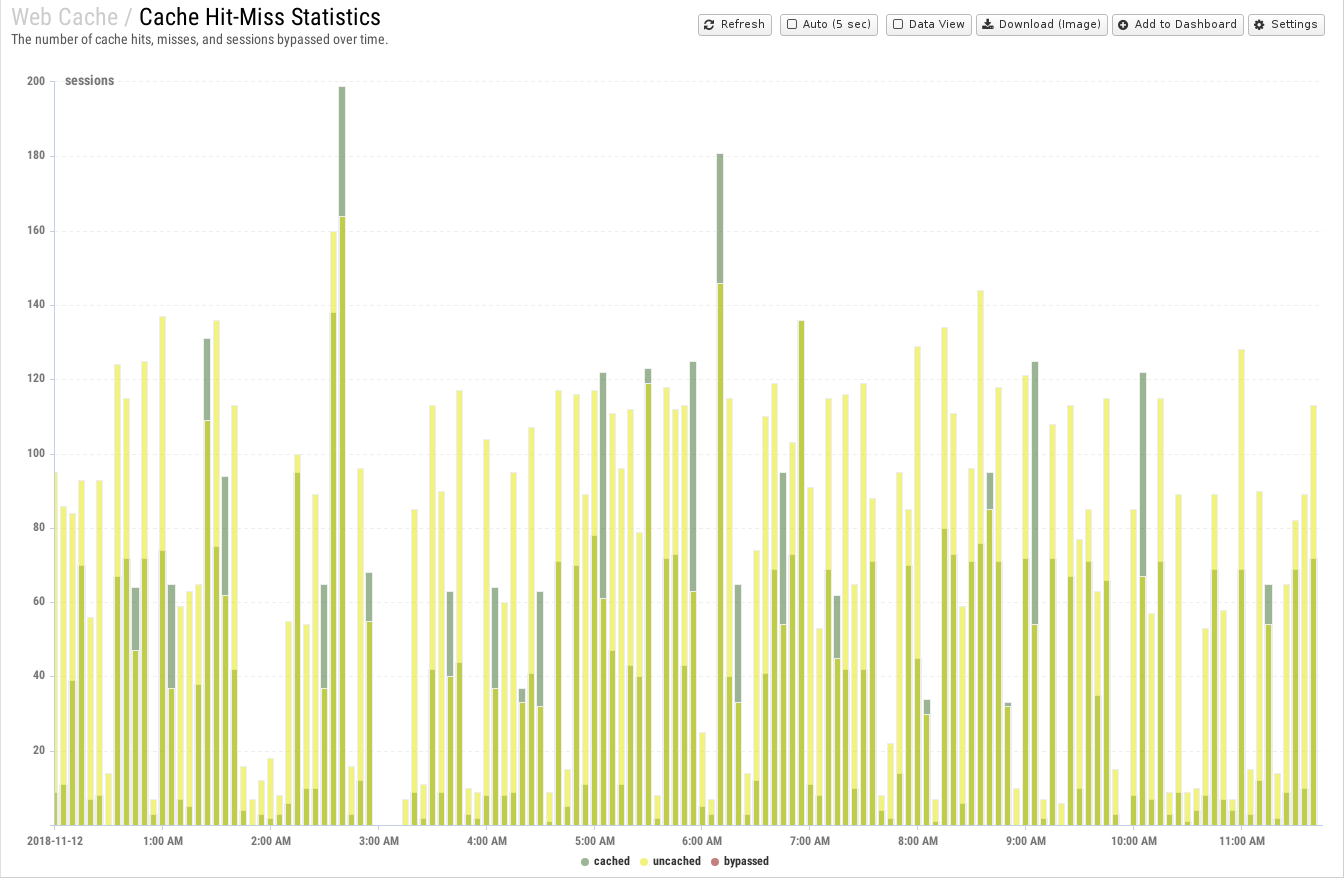1344x878 pixels.
Task: Click the tallest bar near 199 sessions
Action: click(342, 455)
